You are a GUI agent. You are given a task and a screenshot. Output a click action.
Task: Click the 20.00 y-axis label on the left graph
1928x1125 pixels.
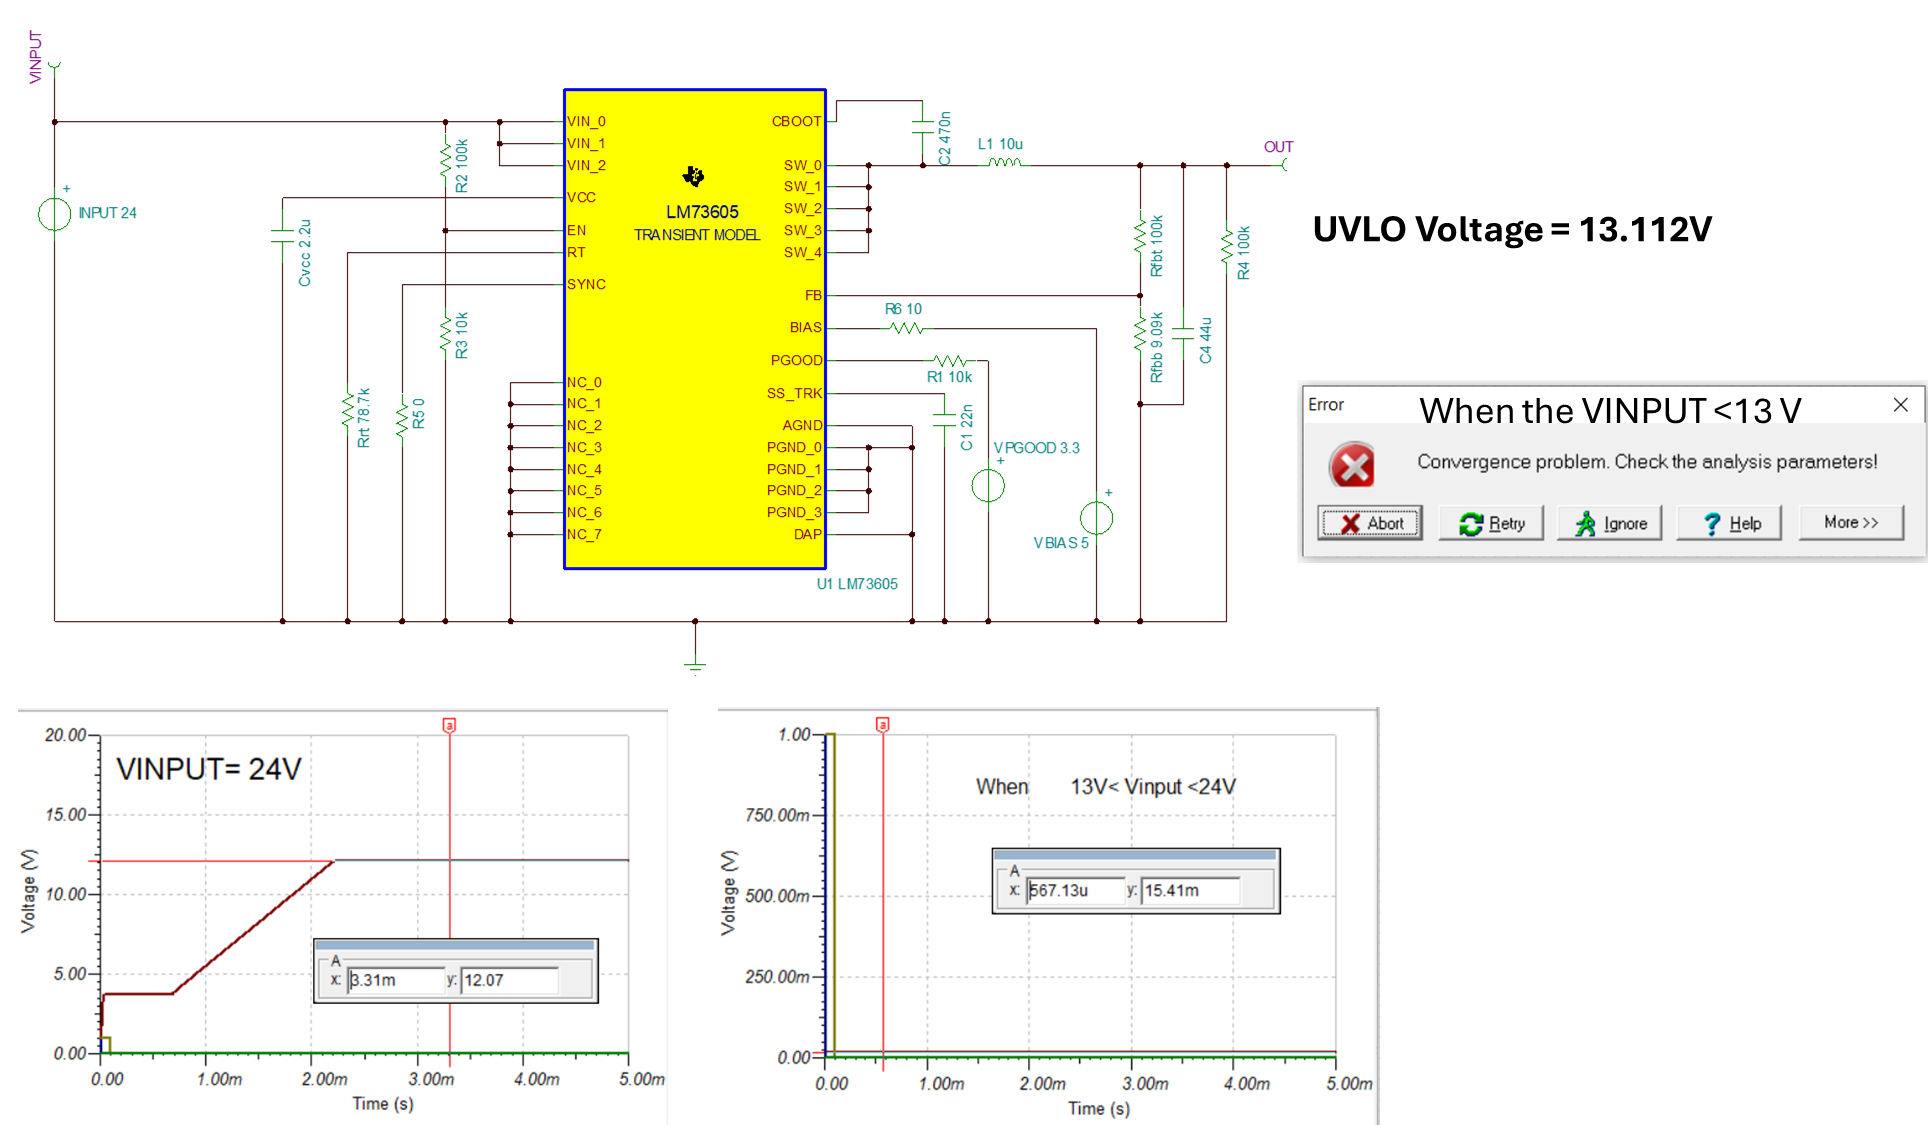coord(65,735)
